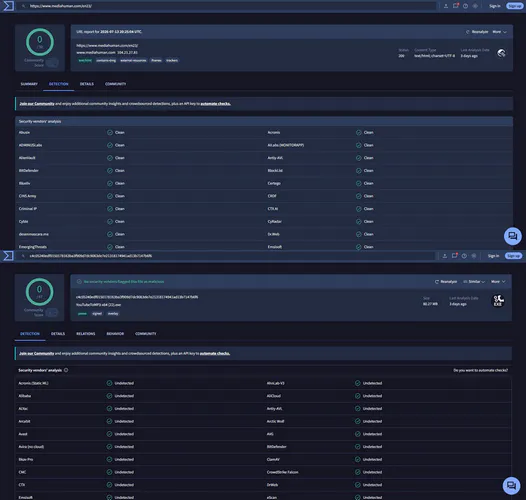
Task: Follow automate checks link in lower banner
Action: click(215, 353)
